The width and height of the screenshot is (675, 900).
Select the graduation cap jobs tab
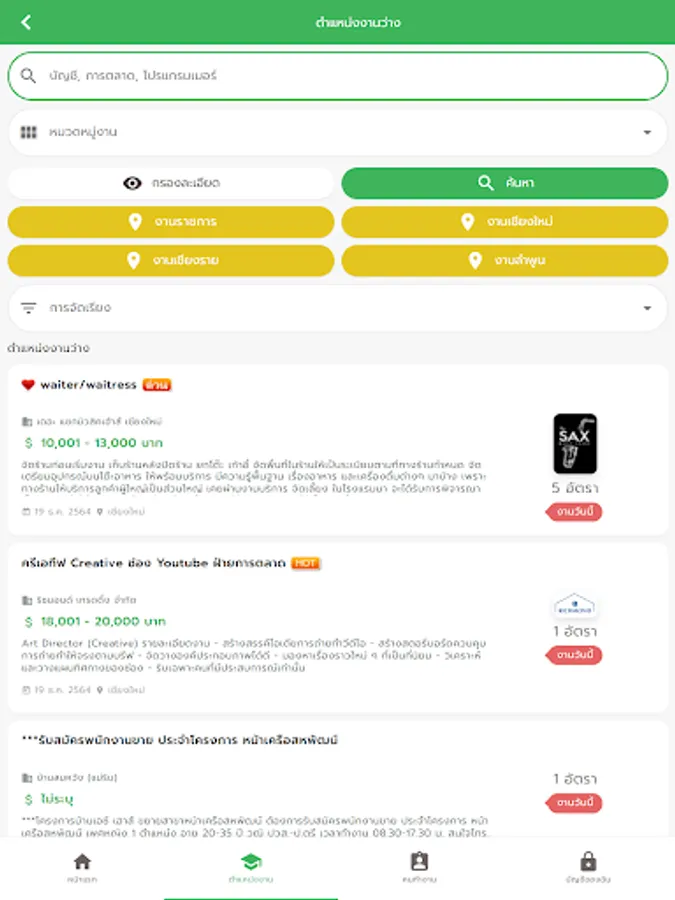coord(251,862)
